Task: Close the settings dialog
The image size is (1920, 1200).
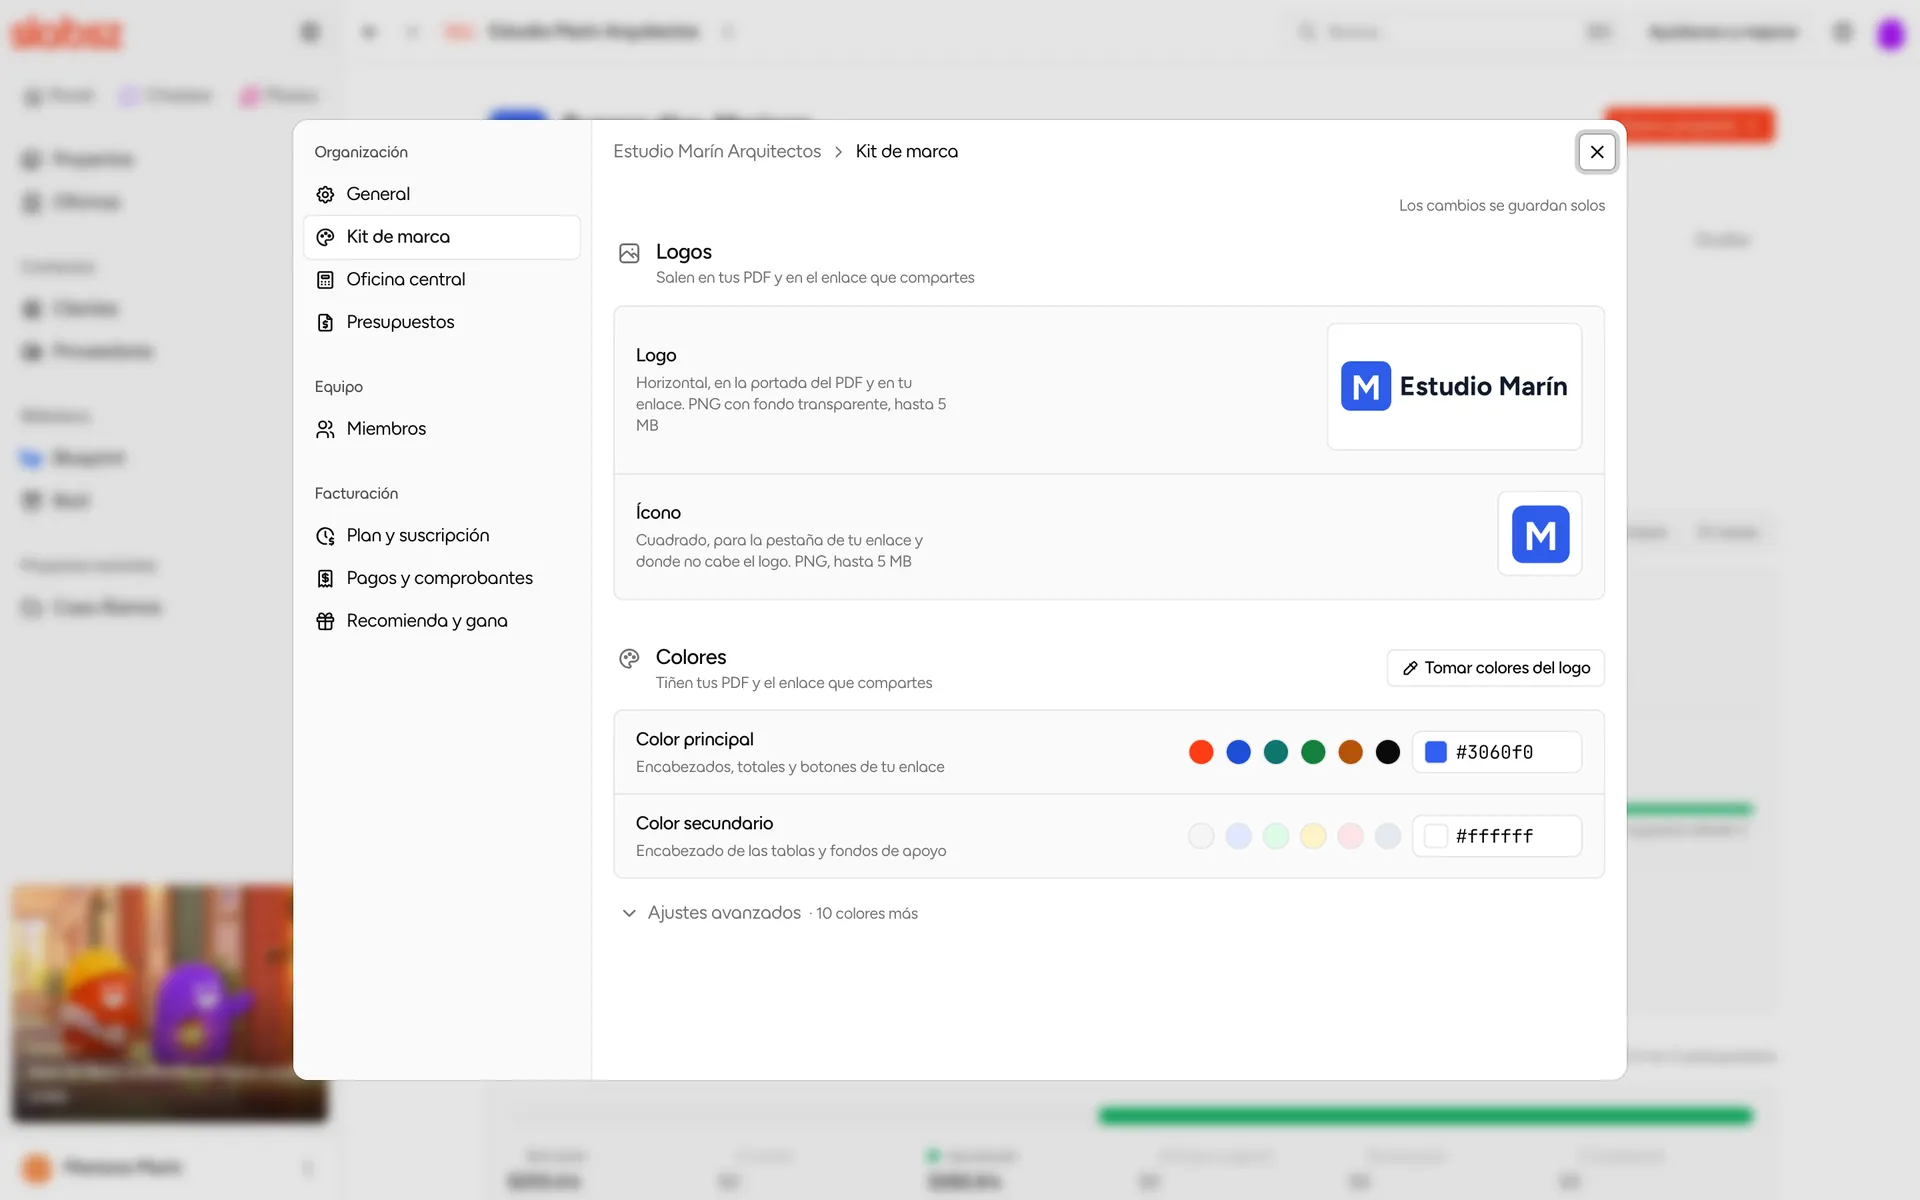Action: coord(1597,152)
